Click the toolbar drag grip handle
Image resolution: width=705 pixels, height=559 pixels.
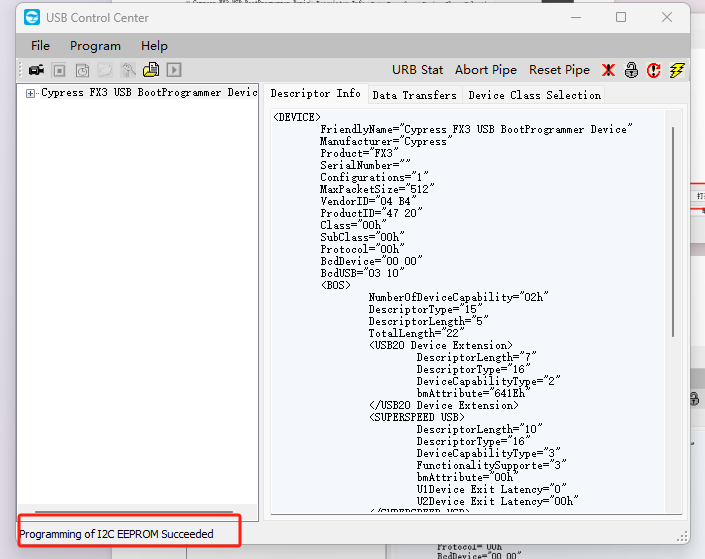[21, 70]
